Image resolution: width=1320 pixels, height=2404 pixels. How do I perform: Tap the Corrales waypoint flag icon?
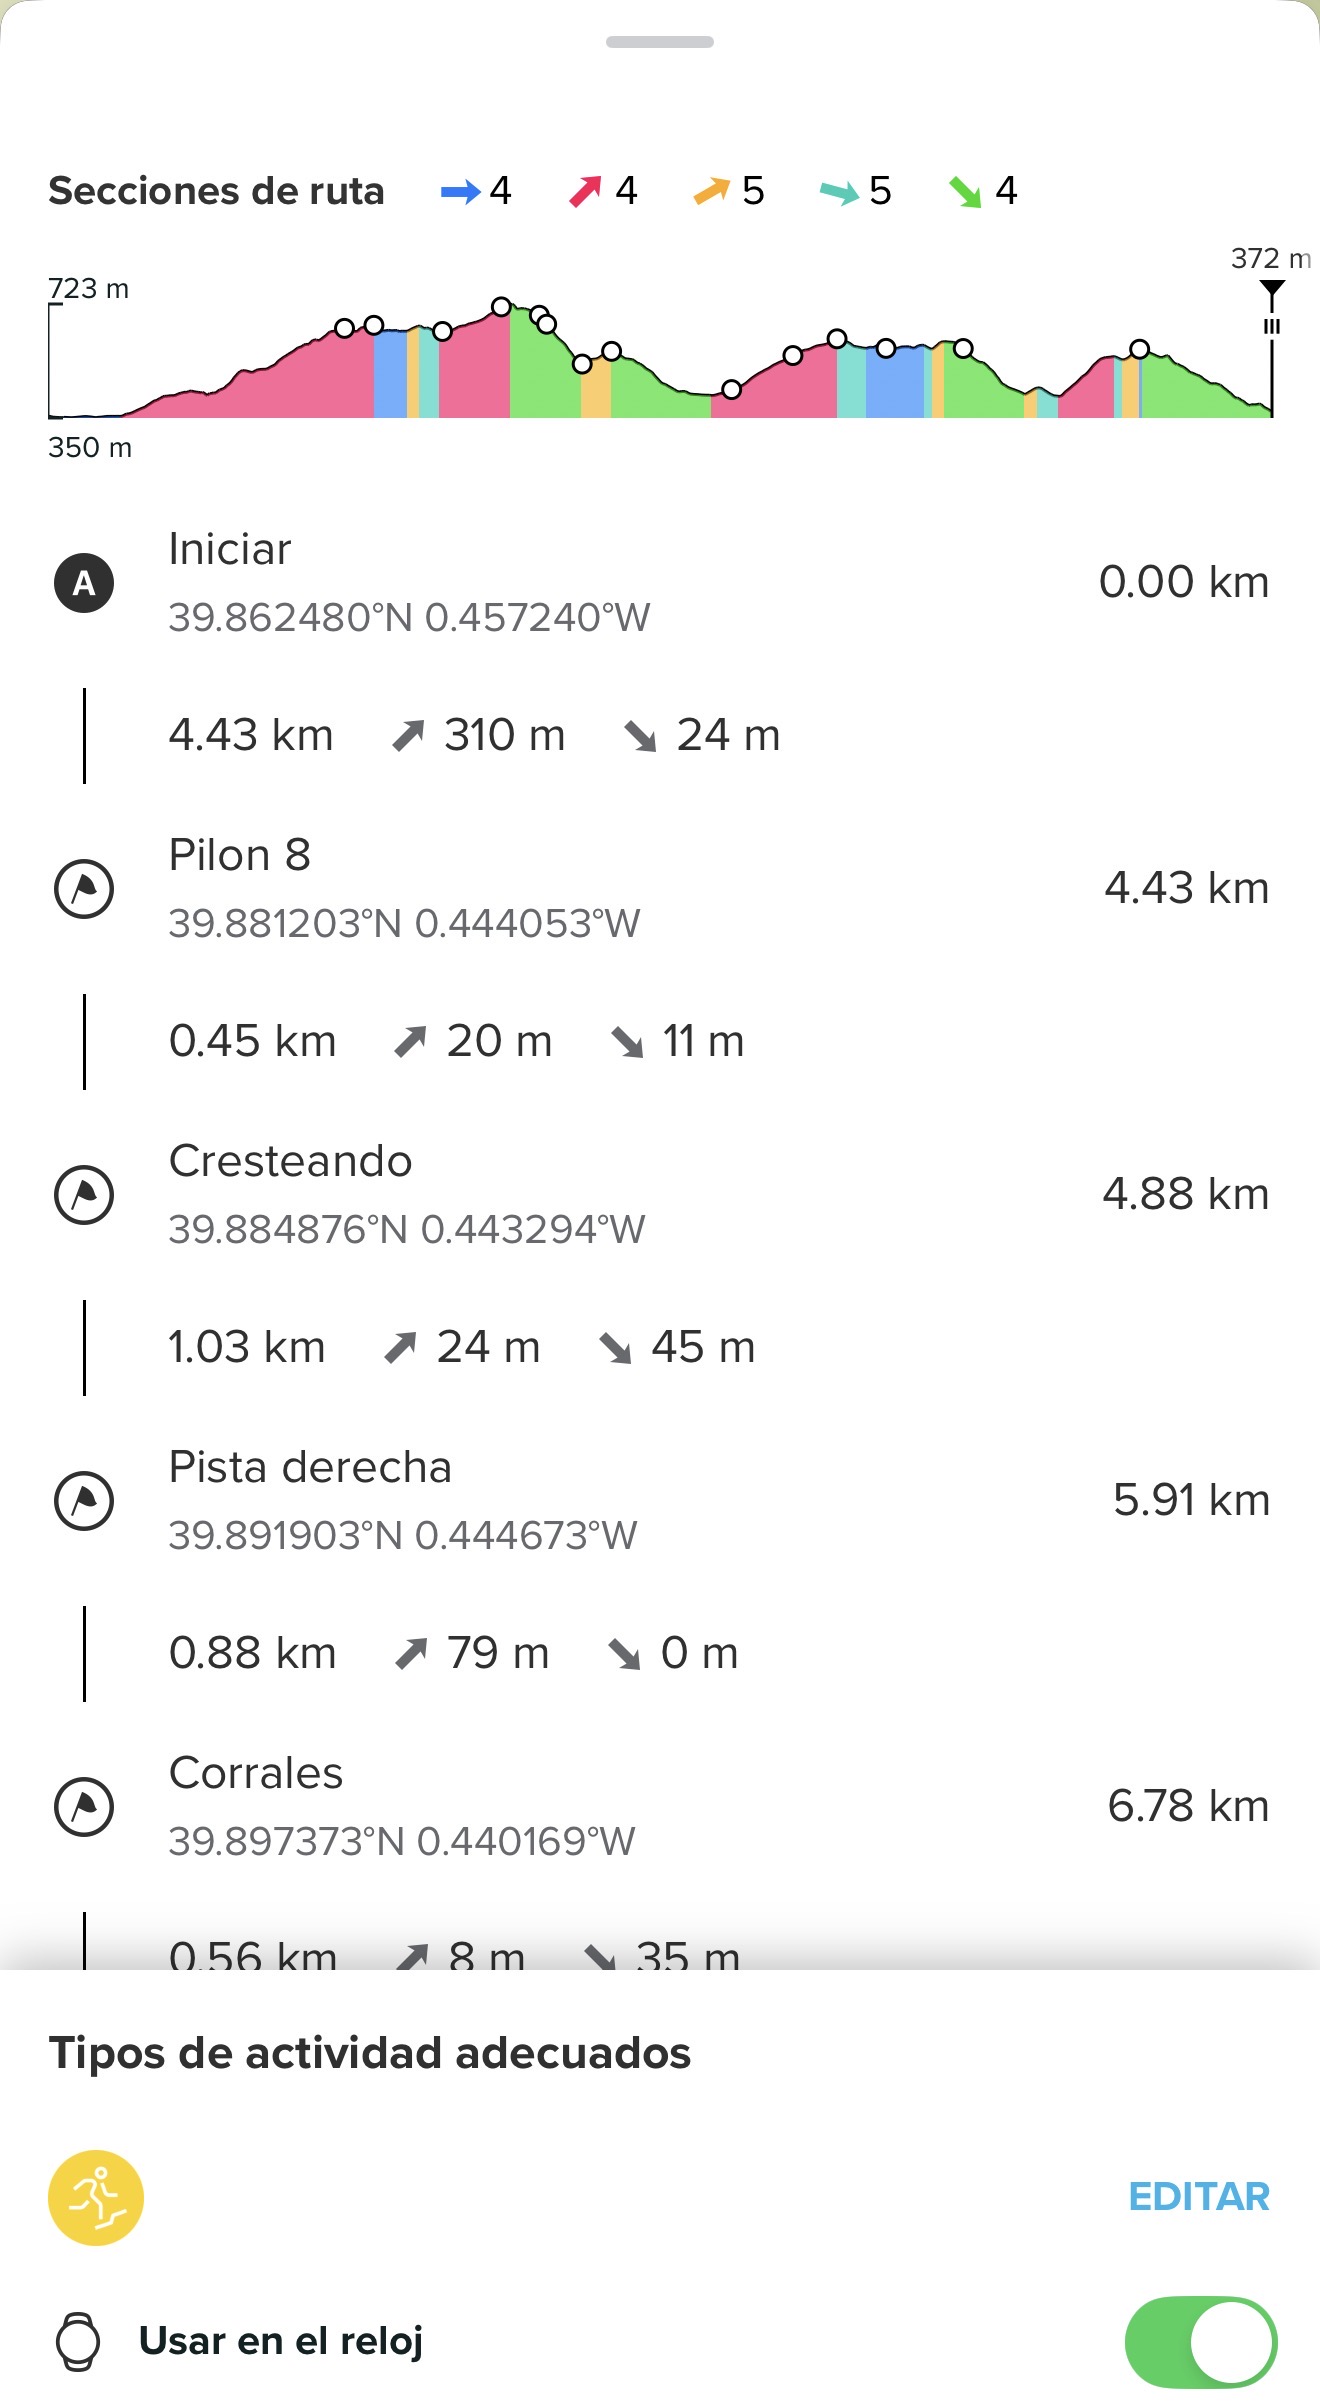(84, 1807)
